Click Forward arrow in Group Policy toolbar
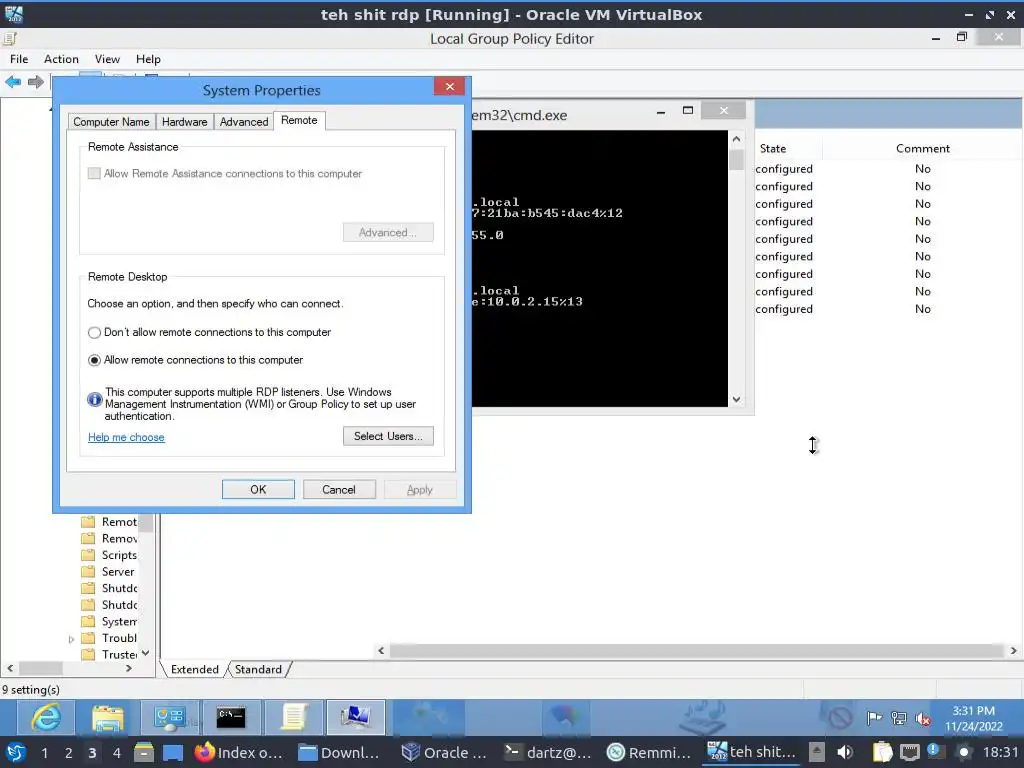This screenshot has width=1024, height=768. (36, 82)
